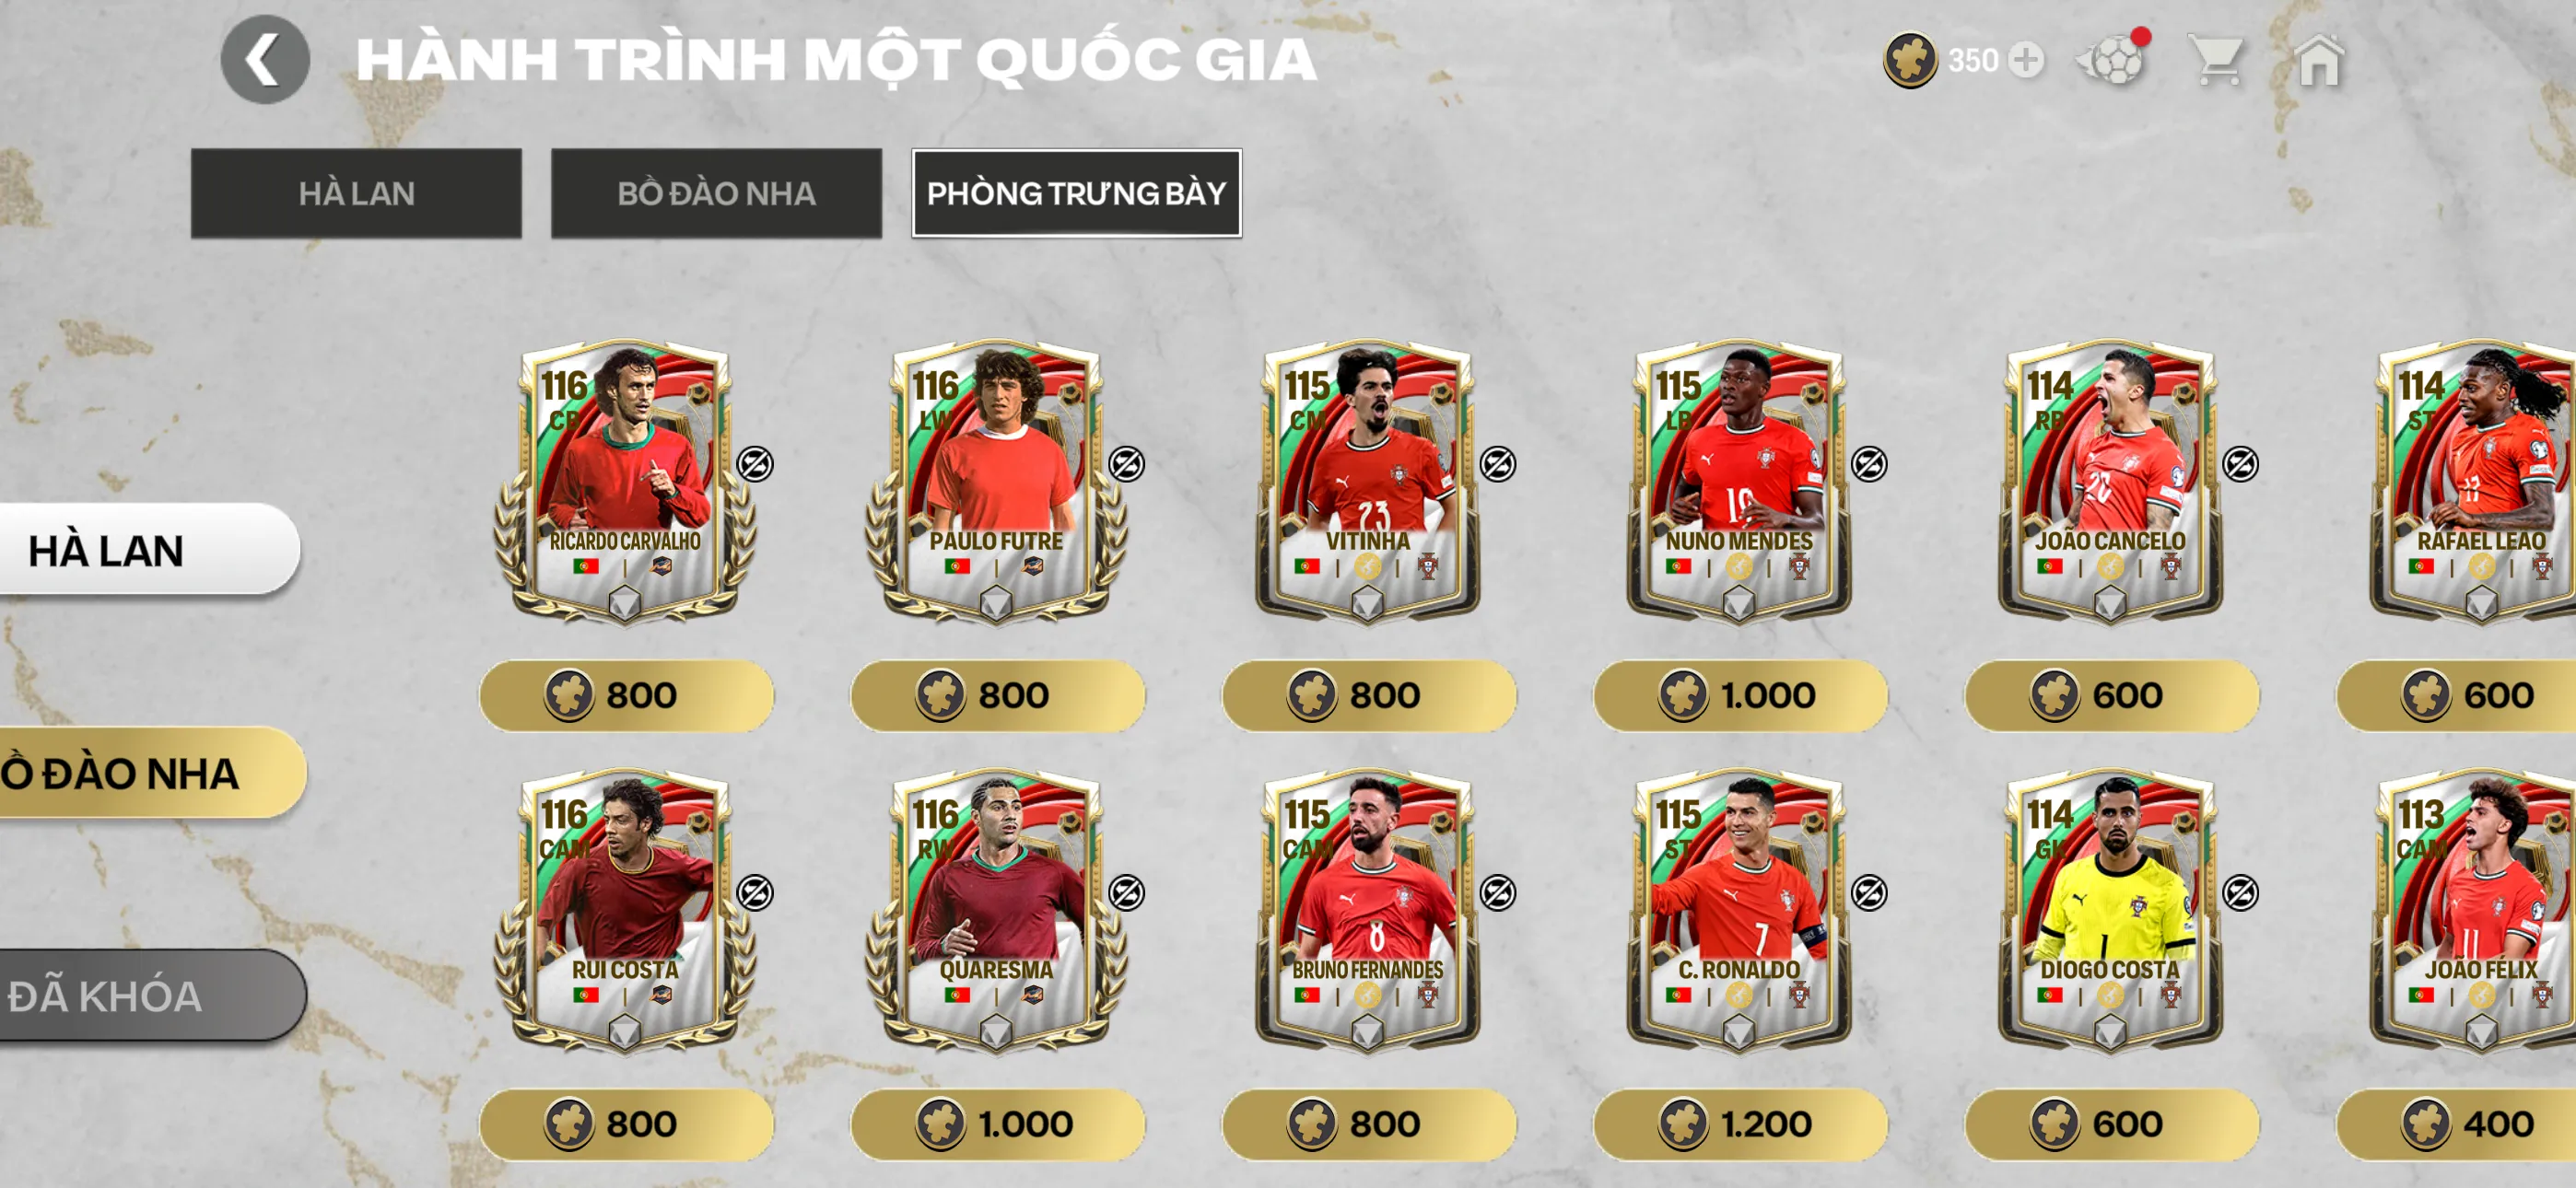Switch to the Bồ Đào Nha top tab
Image resolution: width=2576 pixels, height=1188 pixels.
(x=716, y=193)
